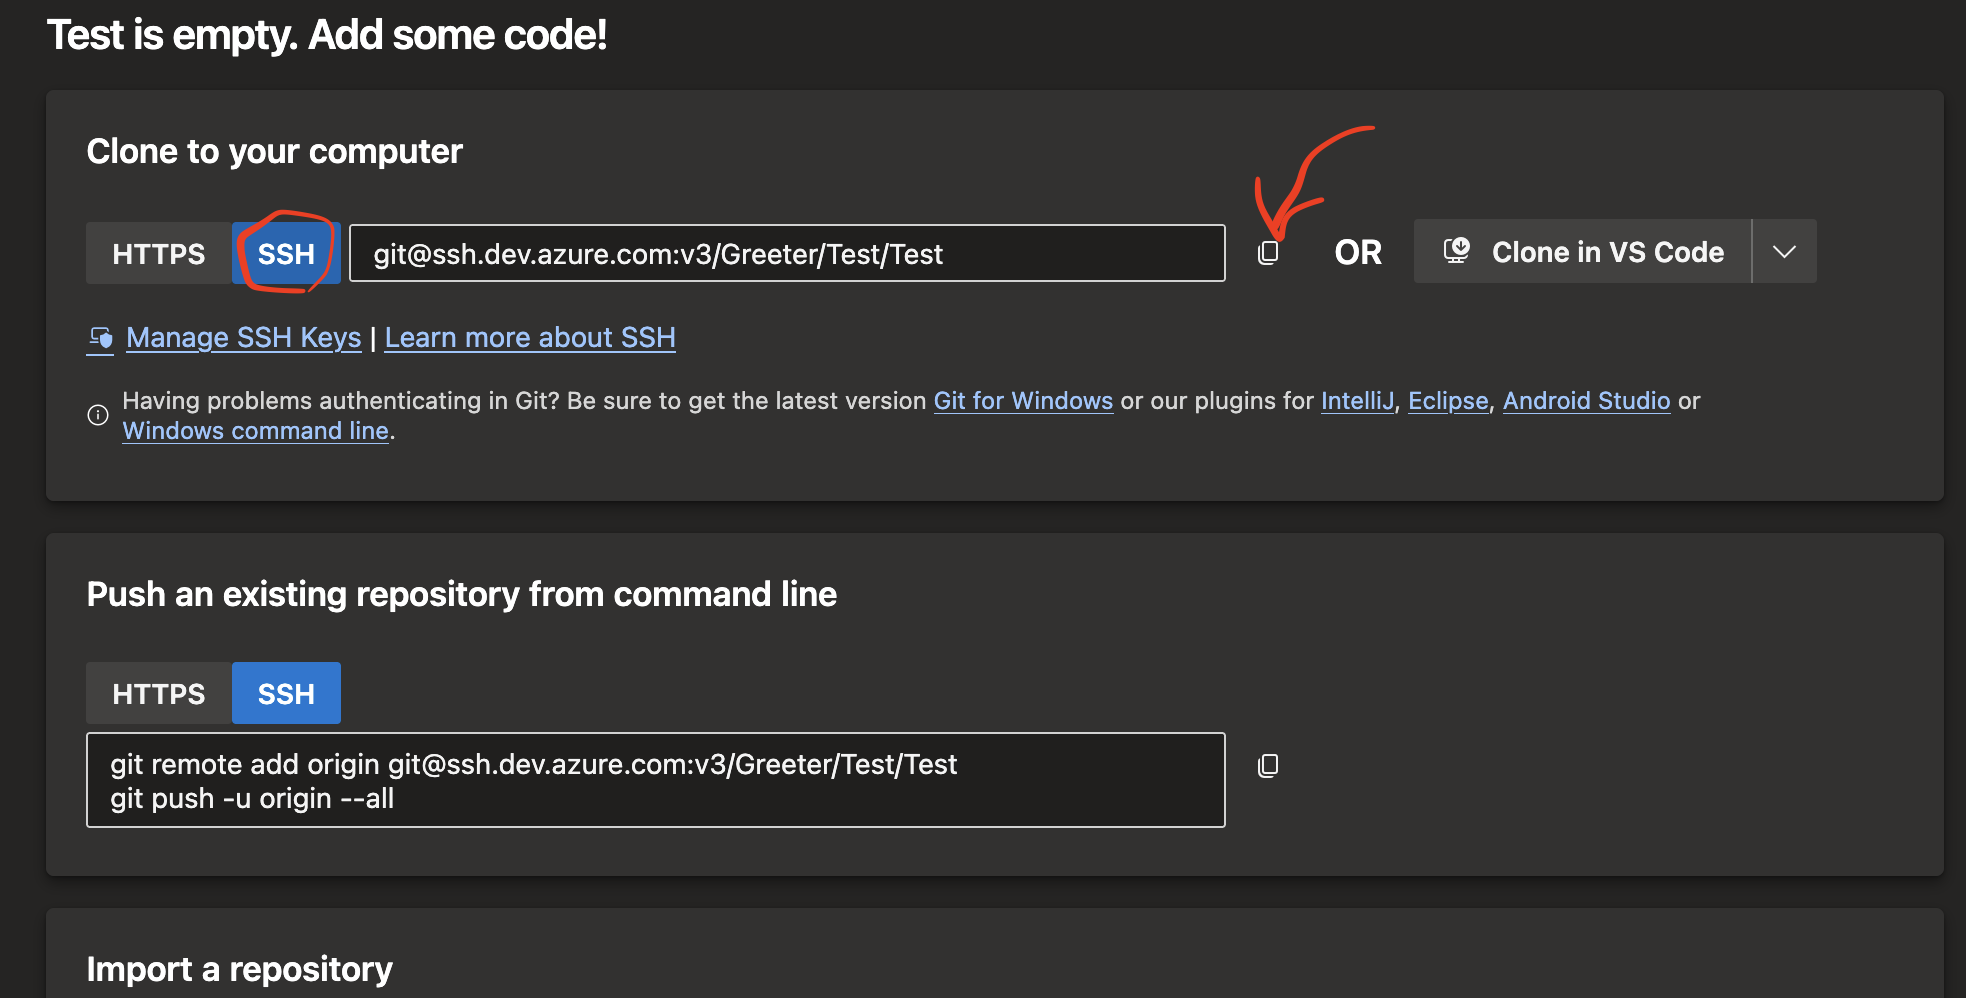Click the info icon about Git authentication problems
Viewport: 1966px width, 998px height.
pos(97,415)
